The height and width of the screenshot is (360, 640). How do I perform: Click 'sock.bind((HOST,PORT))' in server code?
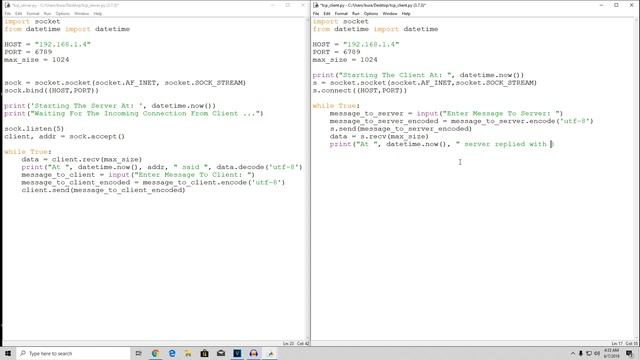pos(51,90)
